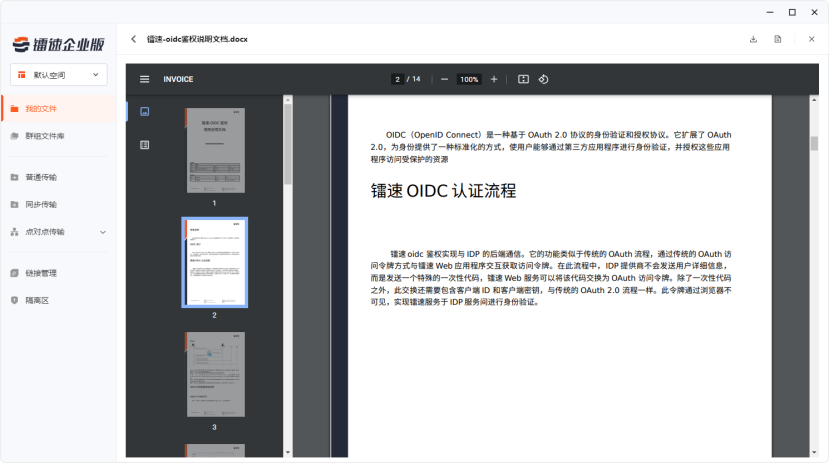Download the document file
Screen dimensions: 829x463
point(753,39)
